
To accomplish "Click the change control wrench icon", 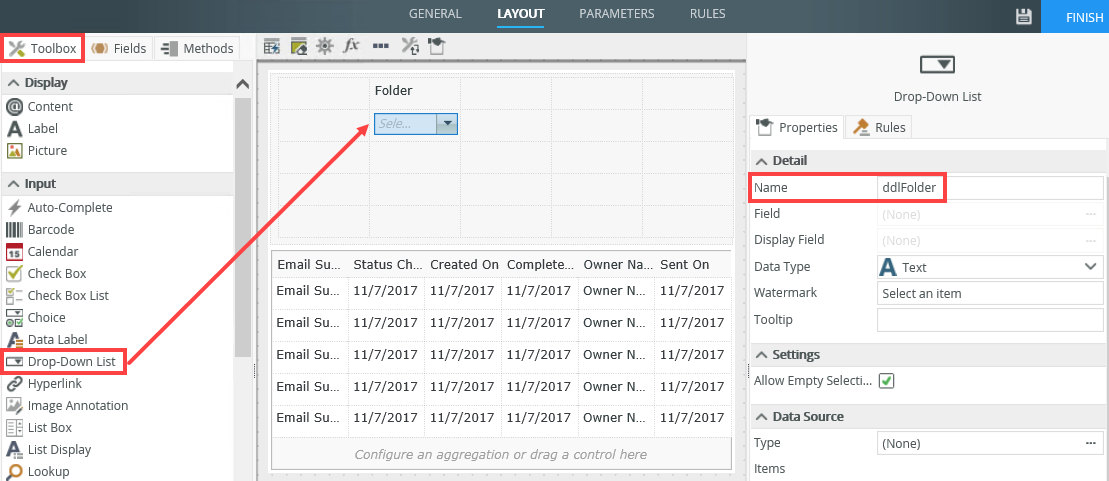I will point(410,47).
